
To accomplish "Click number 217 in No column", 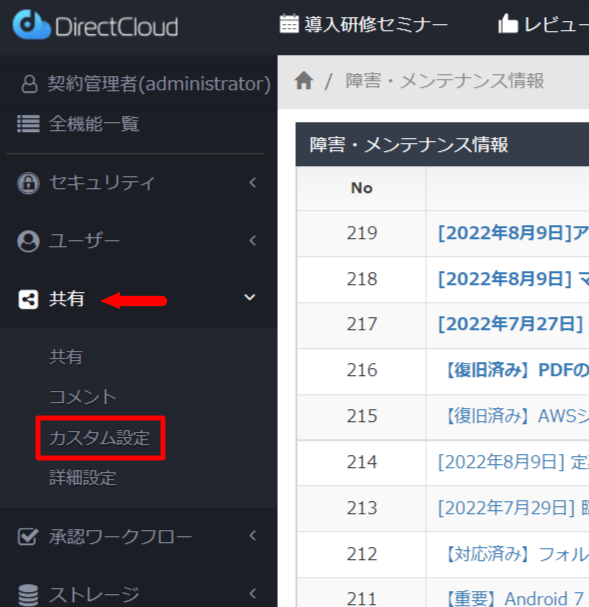I will point(362,324).
